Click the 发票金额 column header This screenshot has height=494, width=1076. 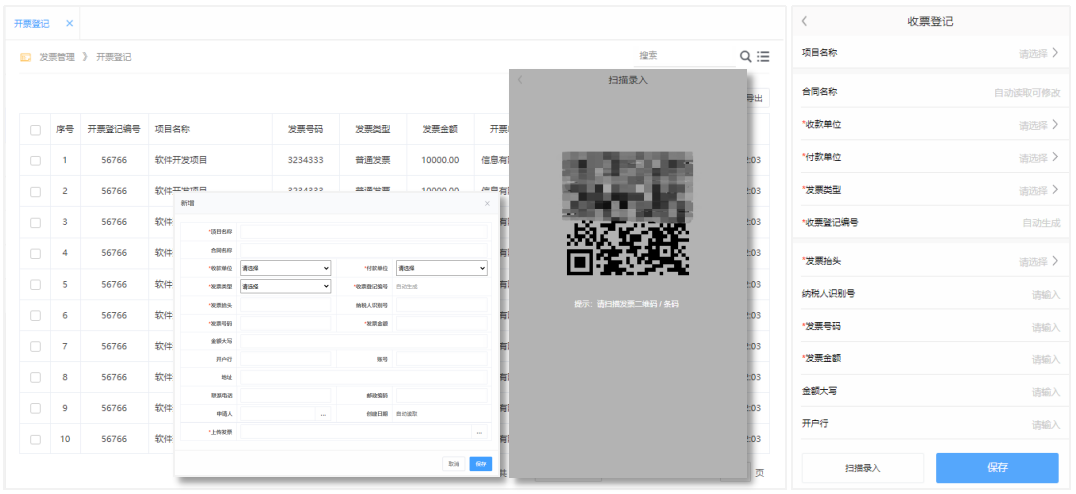point(440,129)
